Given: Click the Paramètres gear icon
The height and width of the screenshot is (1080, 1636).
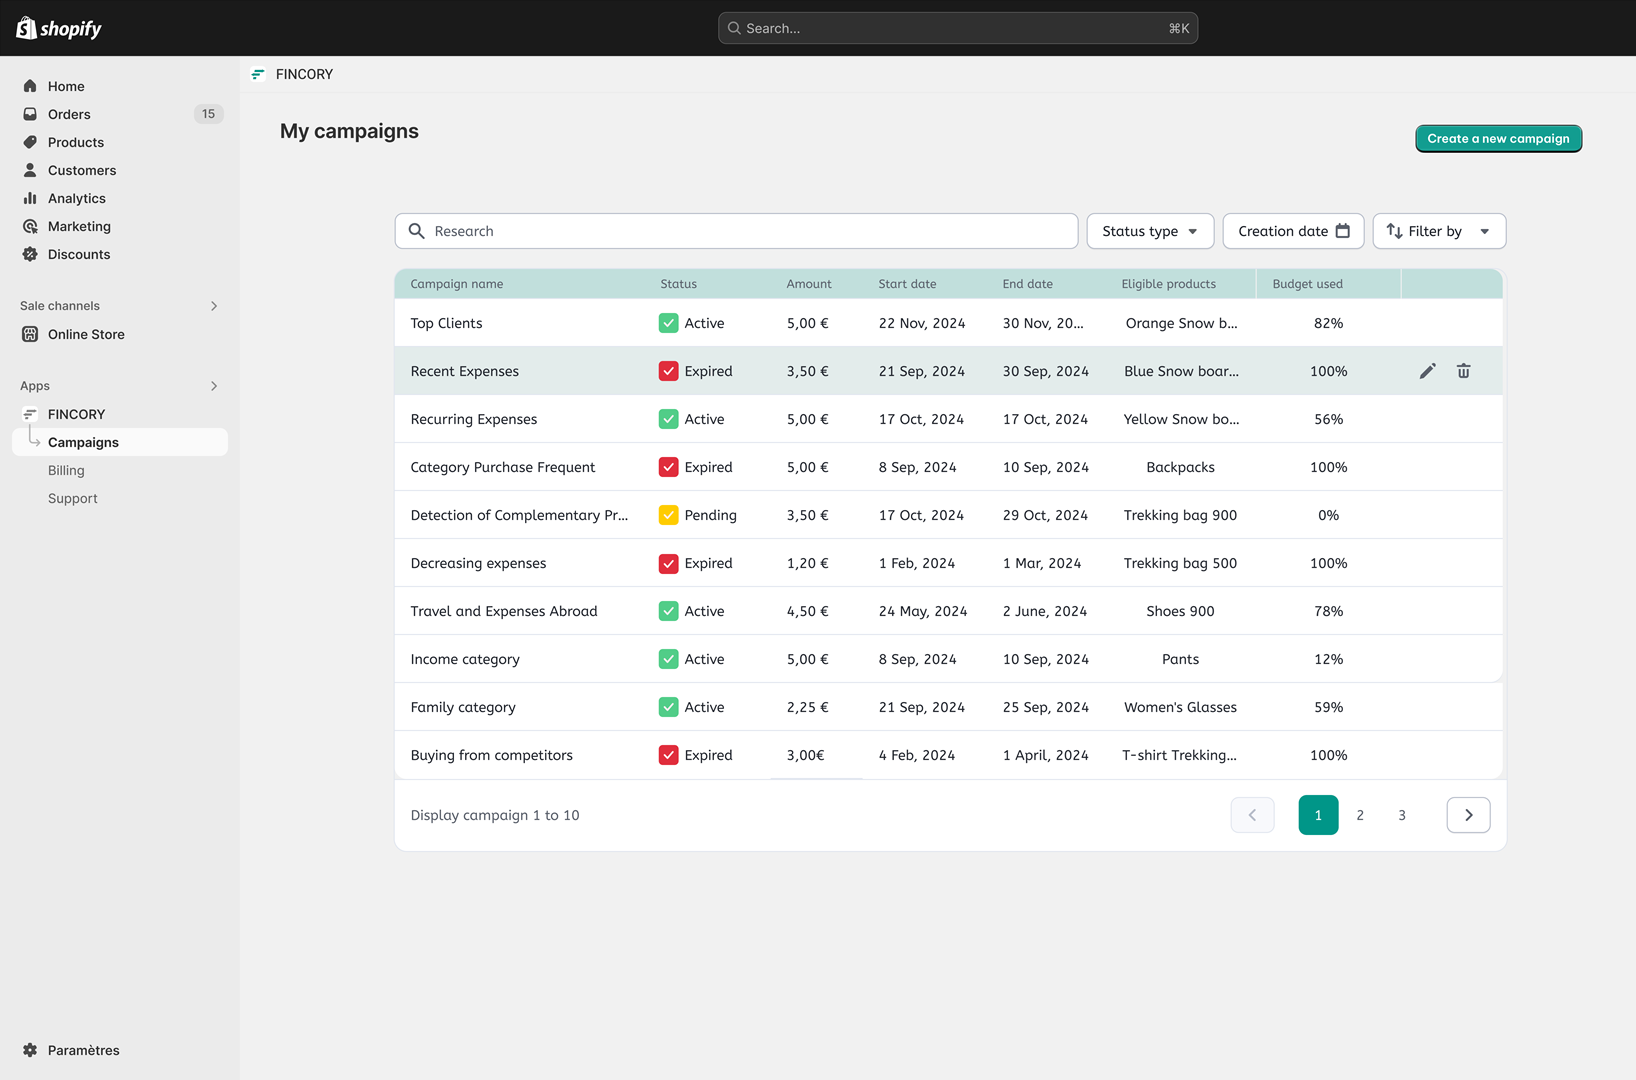Looking at the screenshot, I should pos(30,1050).
